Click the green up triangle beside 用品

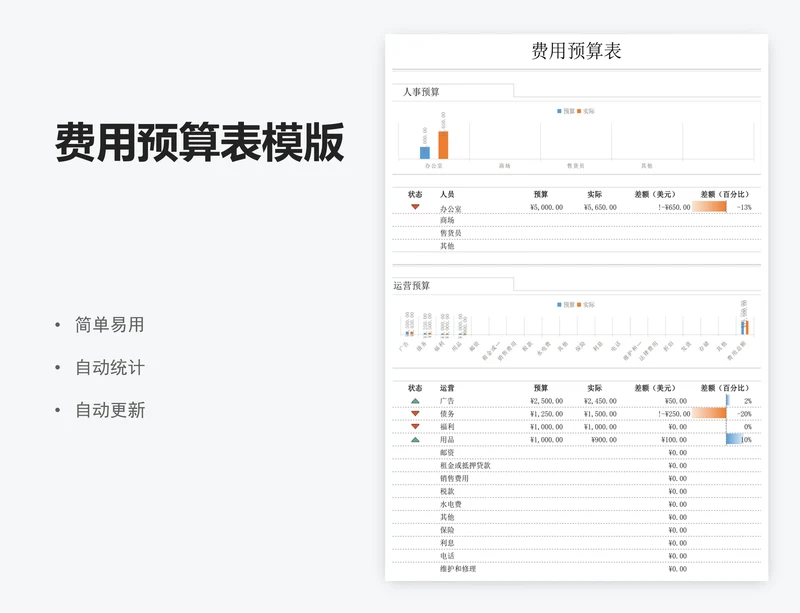point(415,439)
